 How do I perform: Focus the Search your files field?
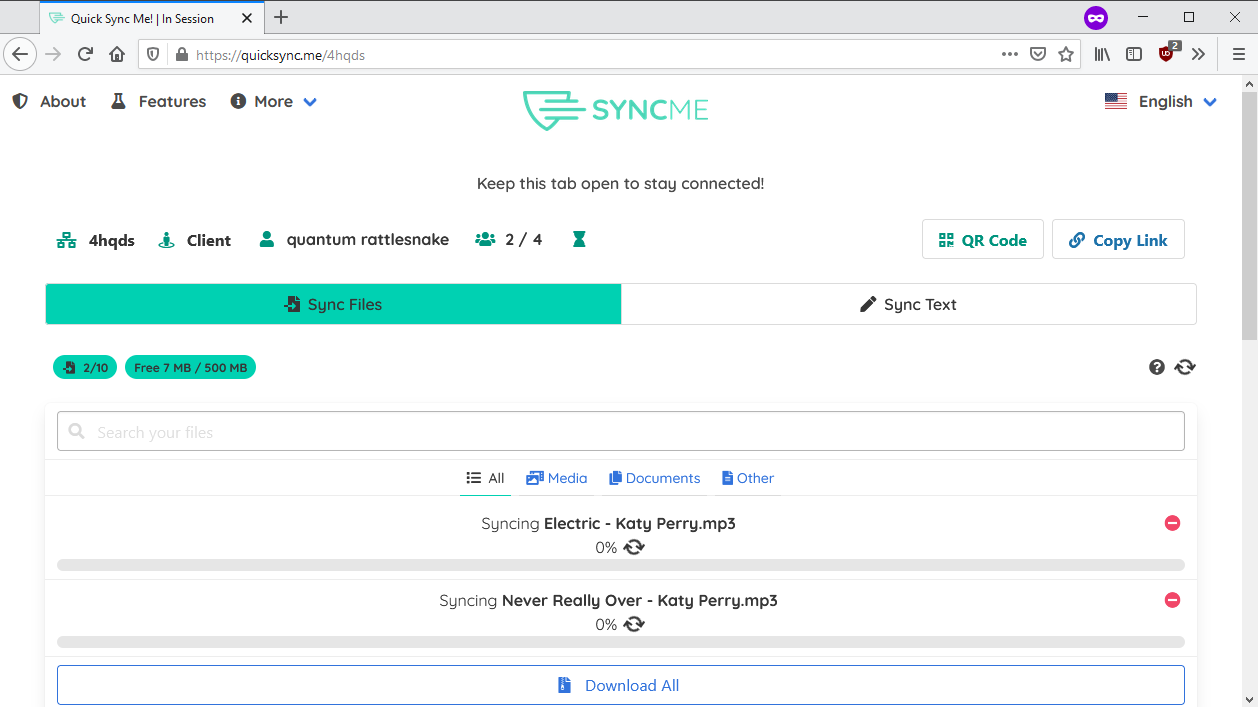(x=621, y=431)
